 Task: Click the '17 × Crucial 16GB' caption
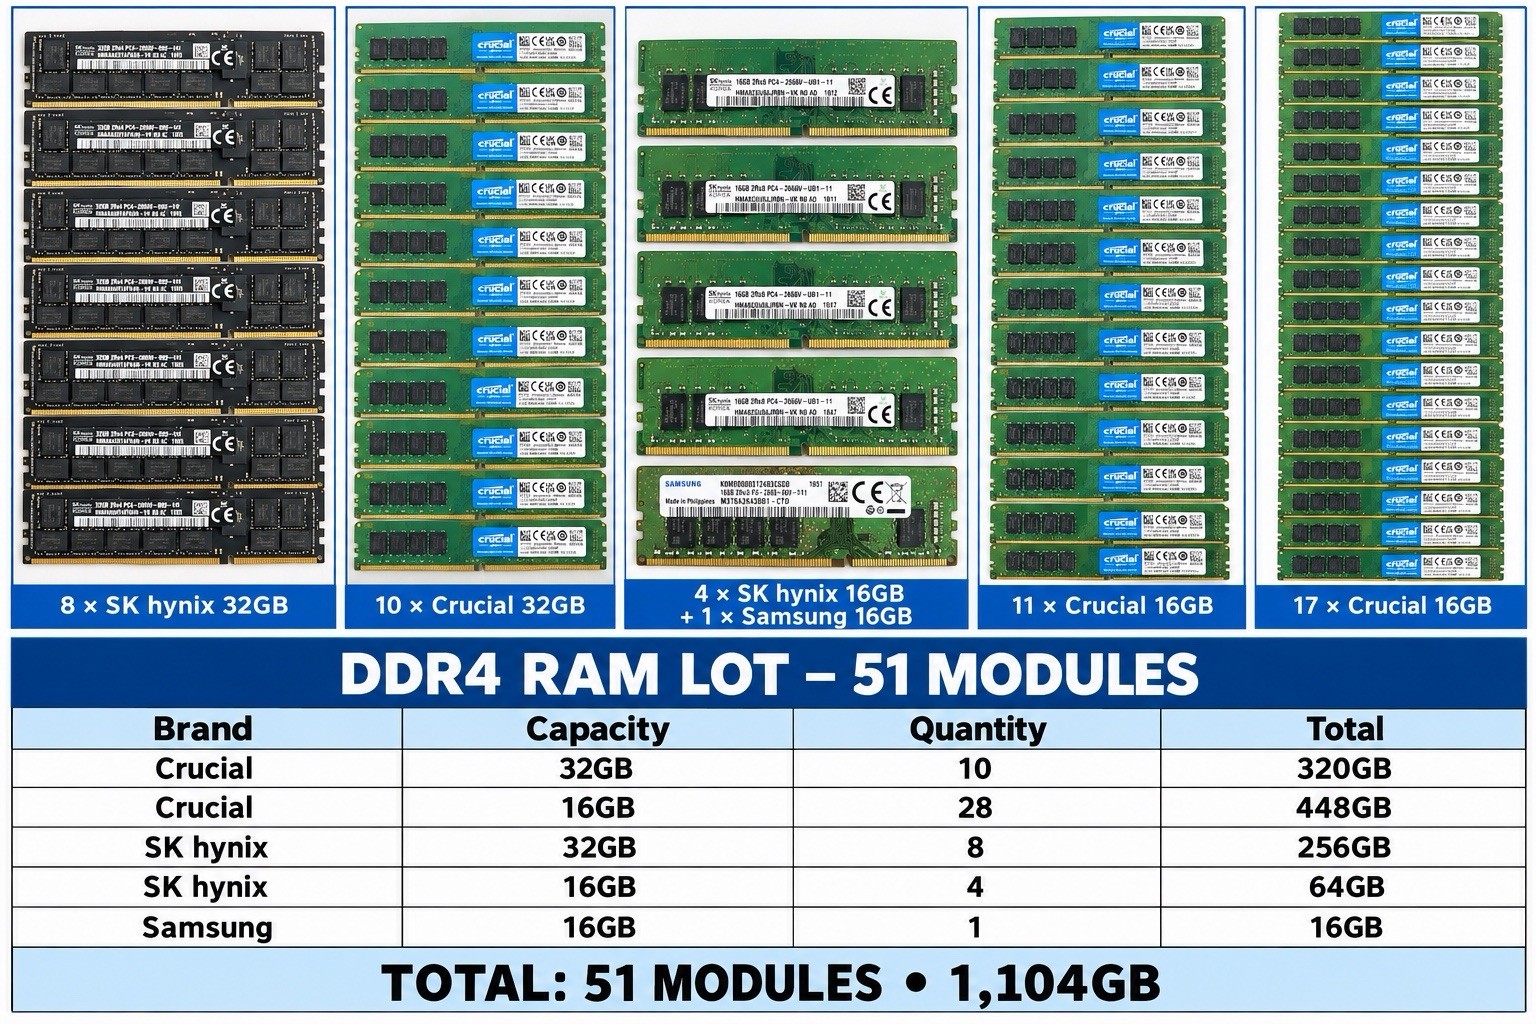[x=1391, y=605]
